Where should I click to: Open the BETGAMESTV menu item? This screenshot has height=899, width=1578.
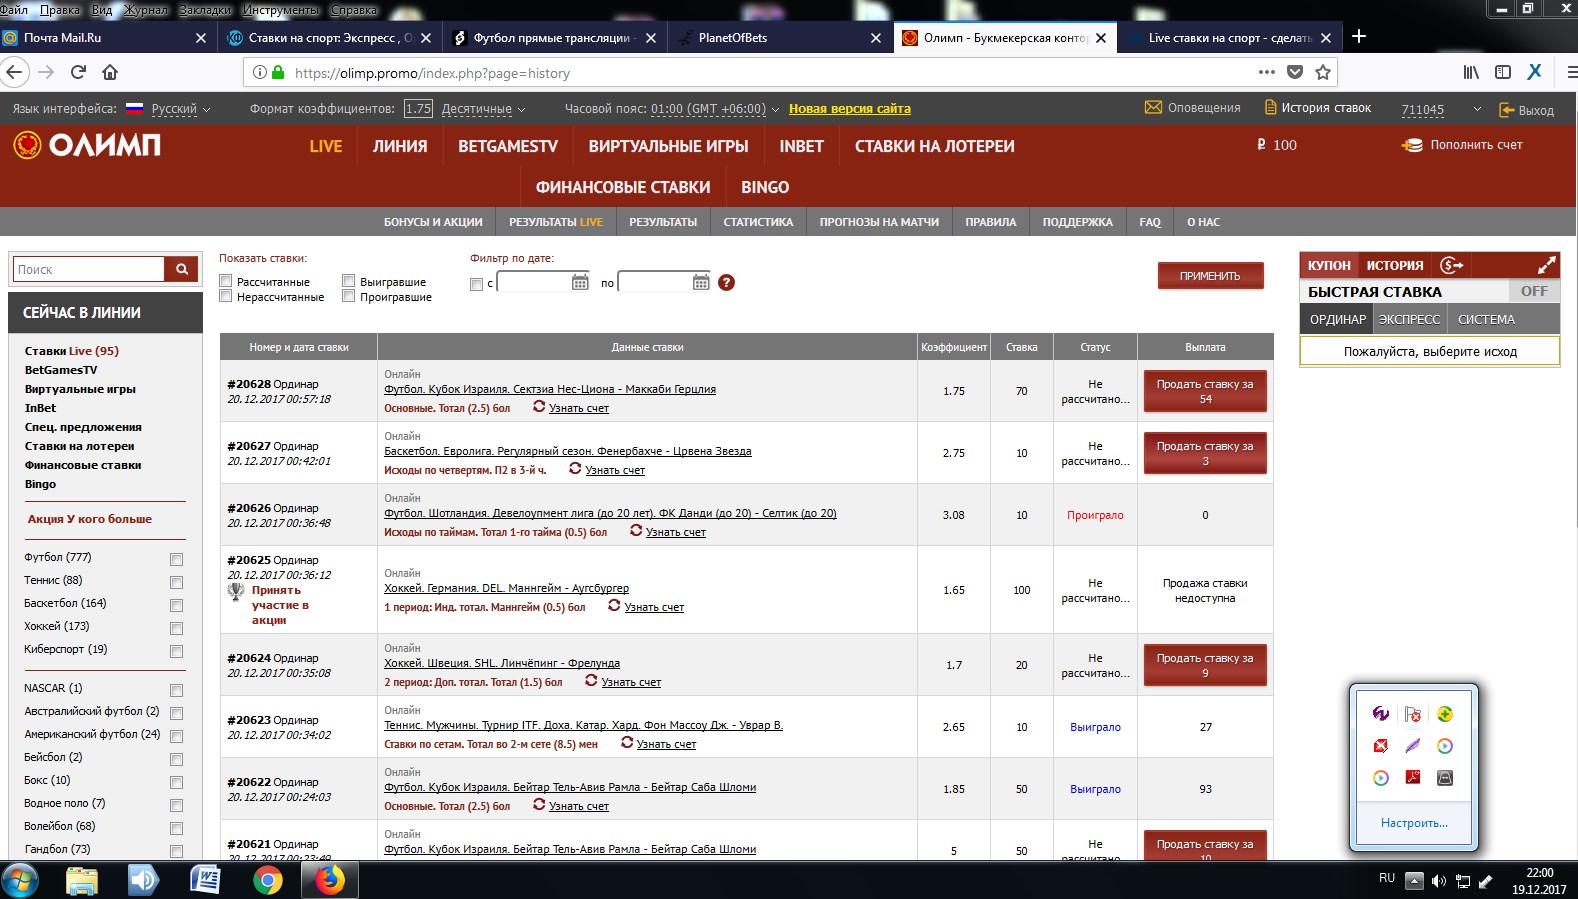pos(508,146)
